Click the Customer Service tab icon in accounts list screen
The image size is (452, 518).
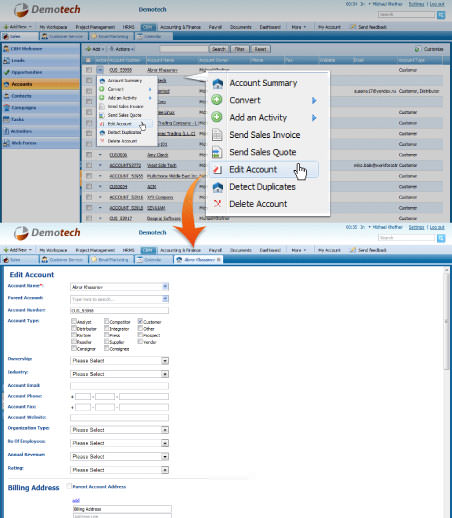(45, 36)
